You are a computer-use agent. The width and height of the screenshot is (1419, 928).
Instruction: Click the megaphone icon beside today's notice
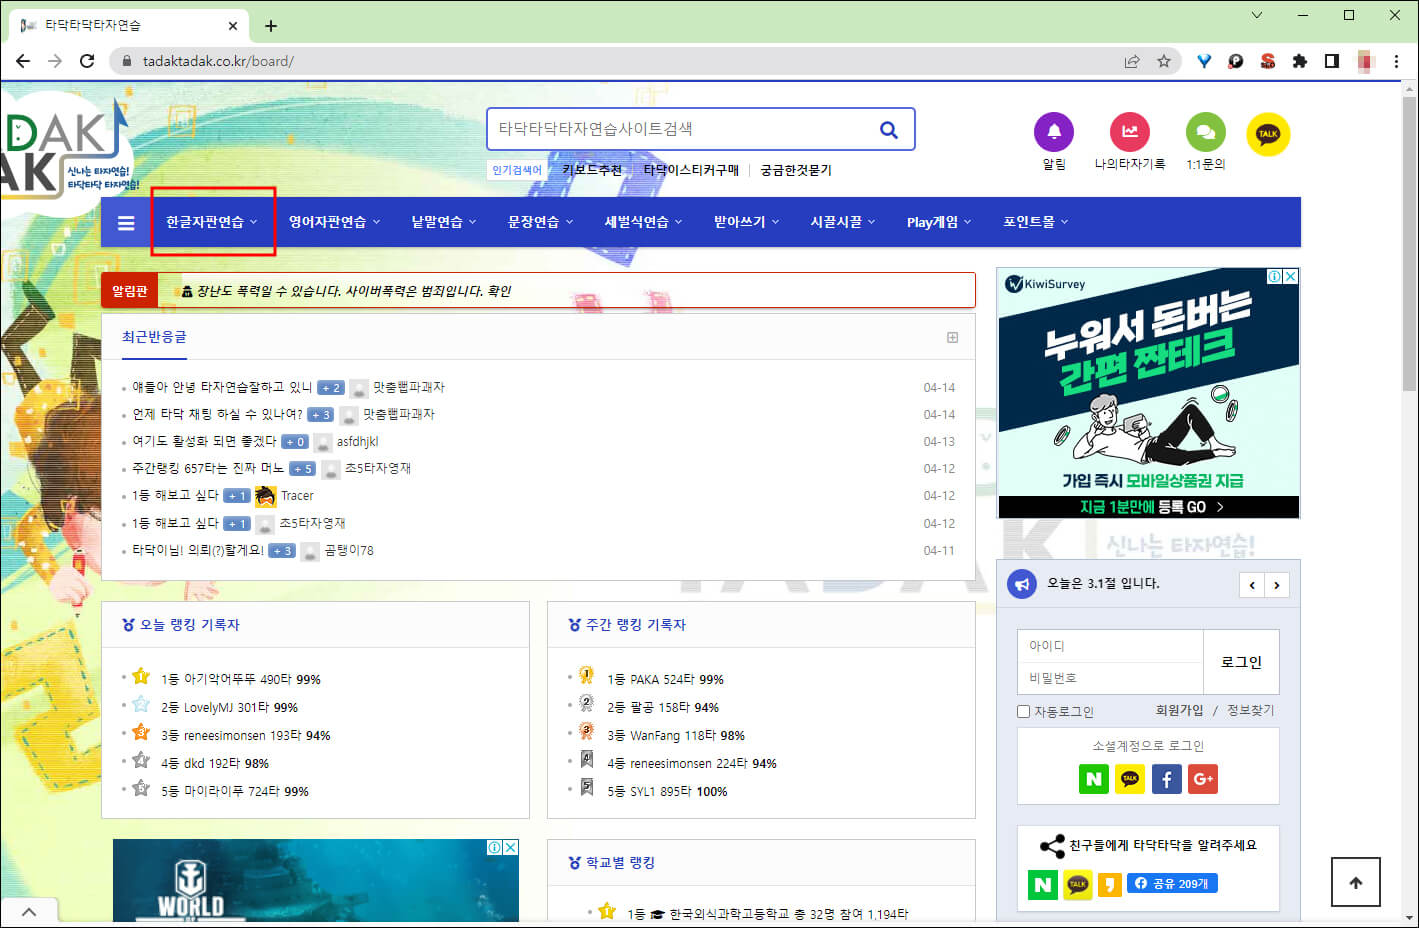tap(1021, 584)
